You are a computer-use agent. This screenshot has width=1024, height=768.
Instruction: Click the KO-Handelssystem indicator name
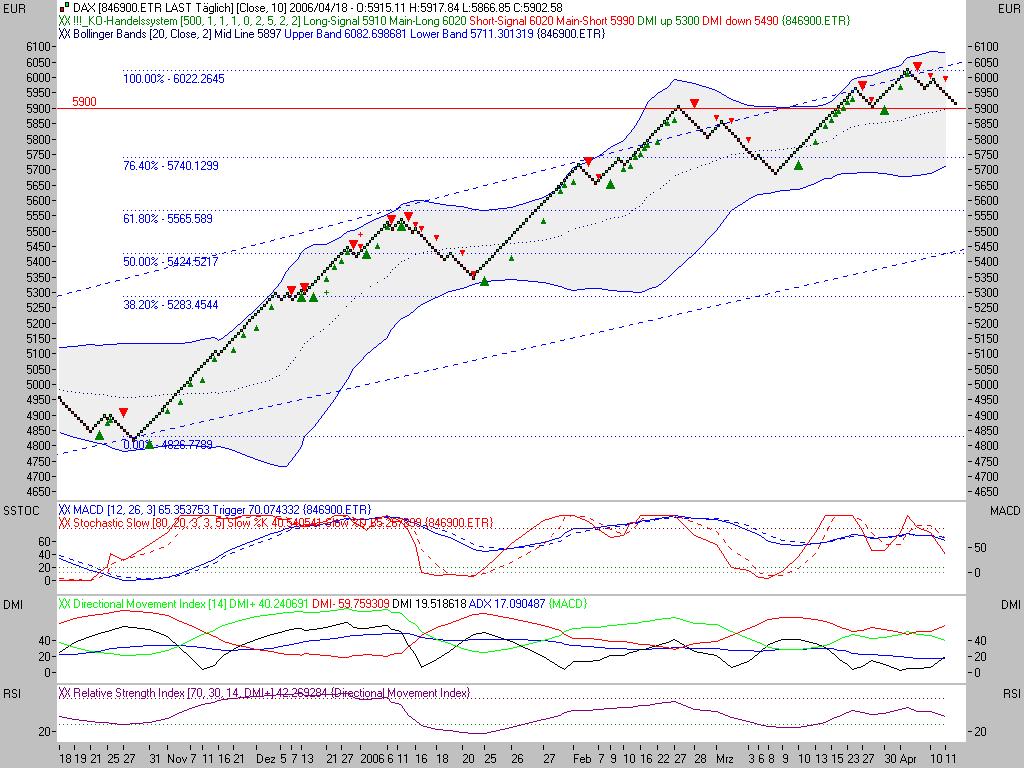click(123, 21)
